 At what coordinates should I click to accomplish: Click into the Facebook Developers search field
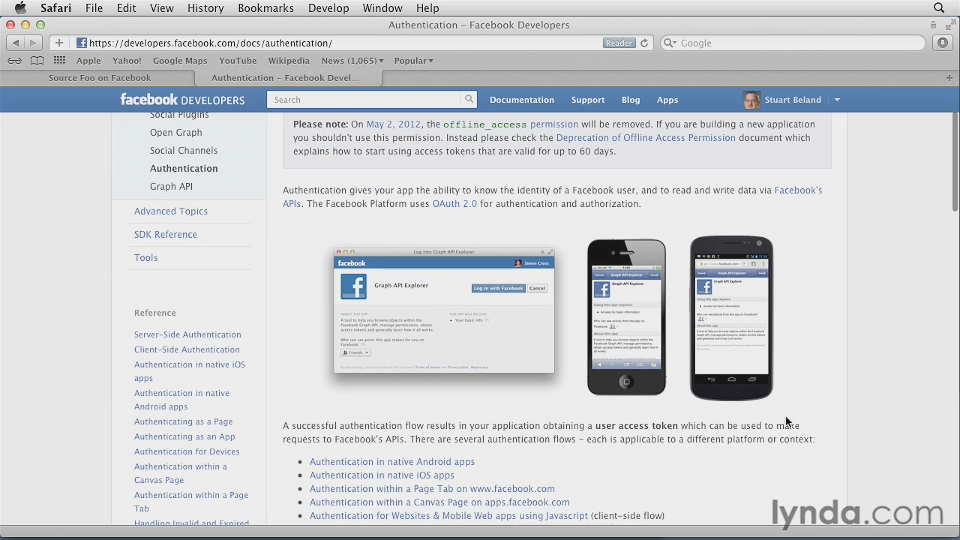pyautogui.click(x=365, y=100)
